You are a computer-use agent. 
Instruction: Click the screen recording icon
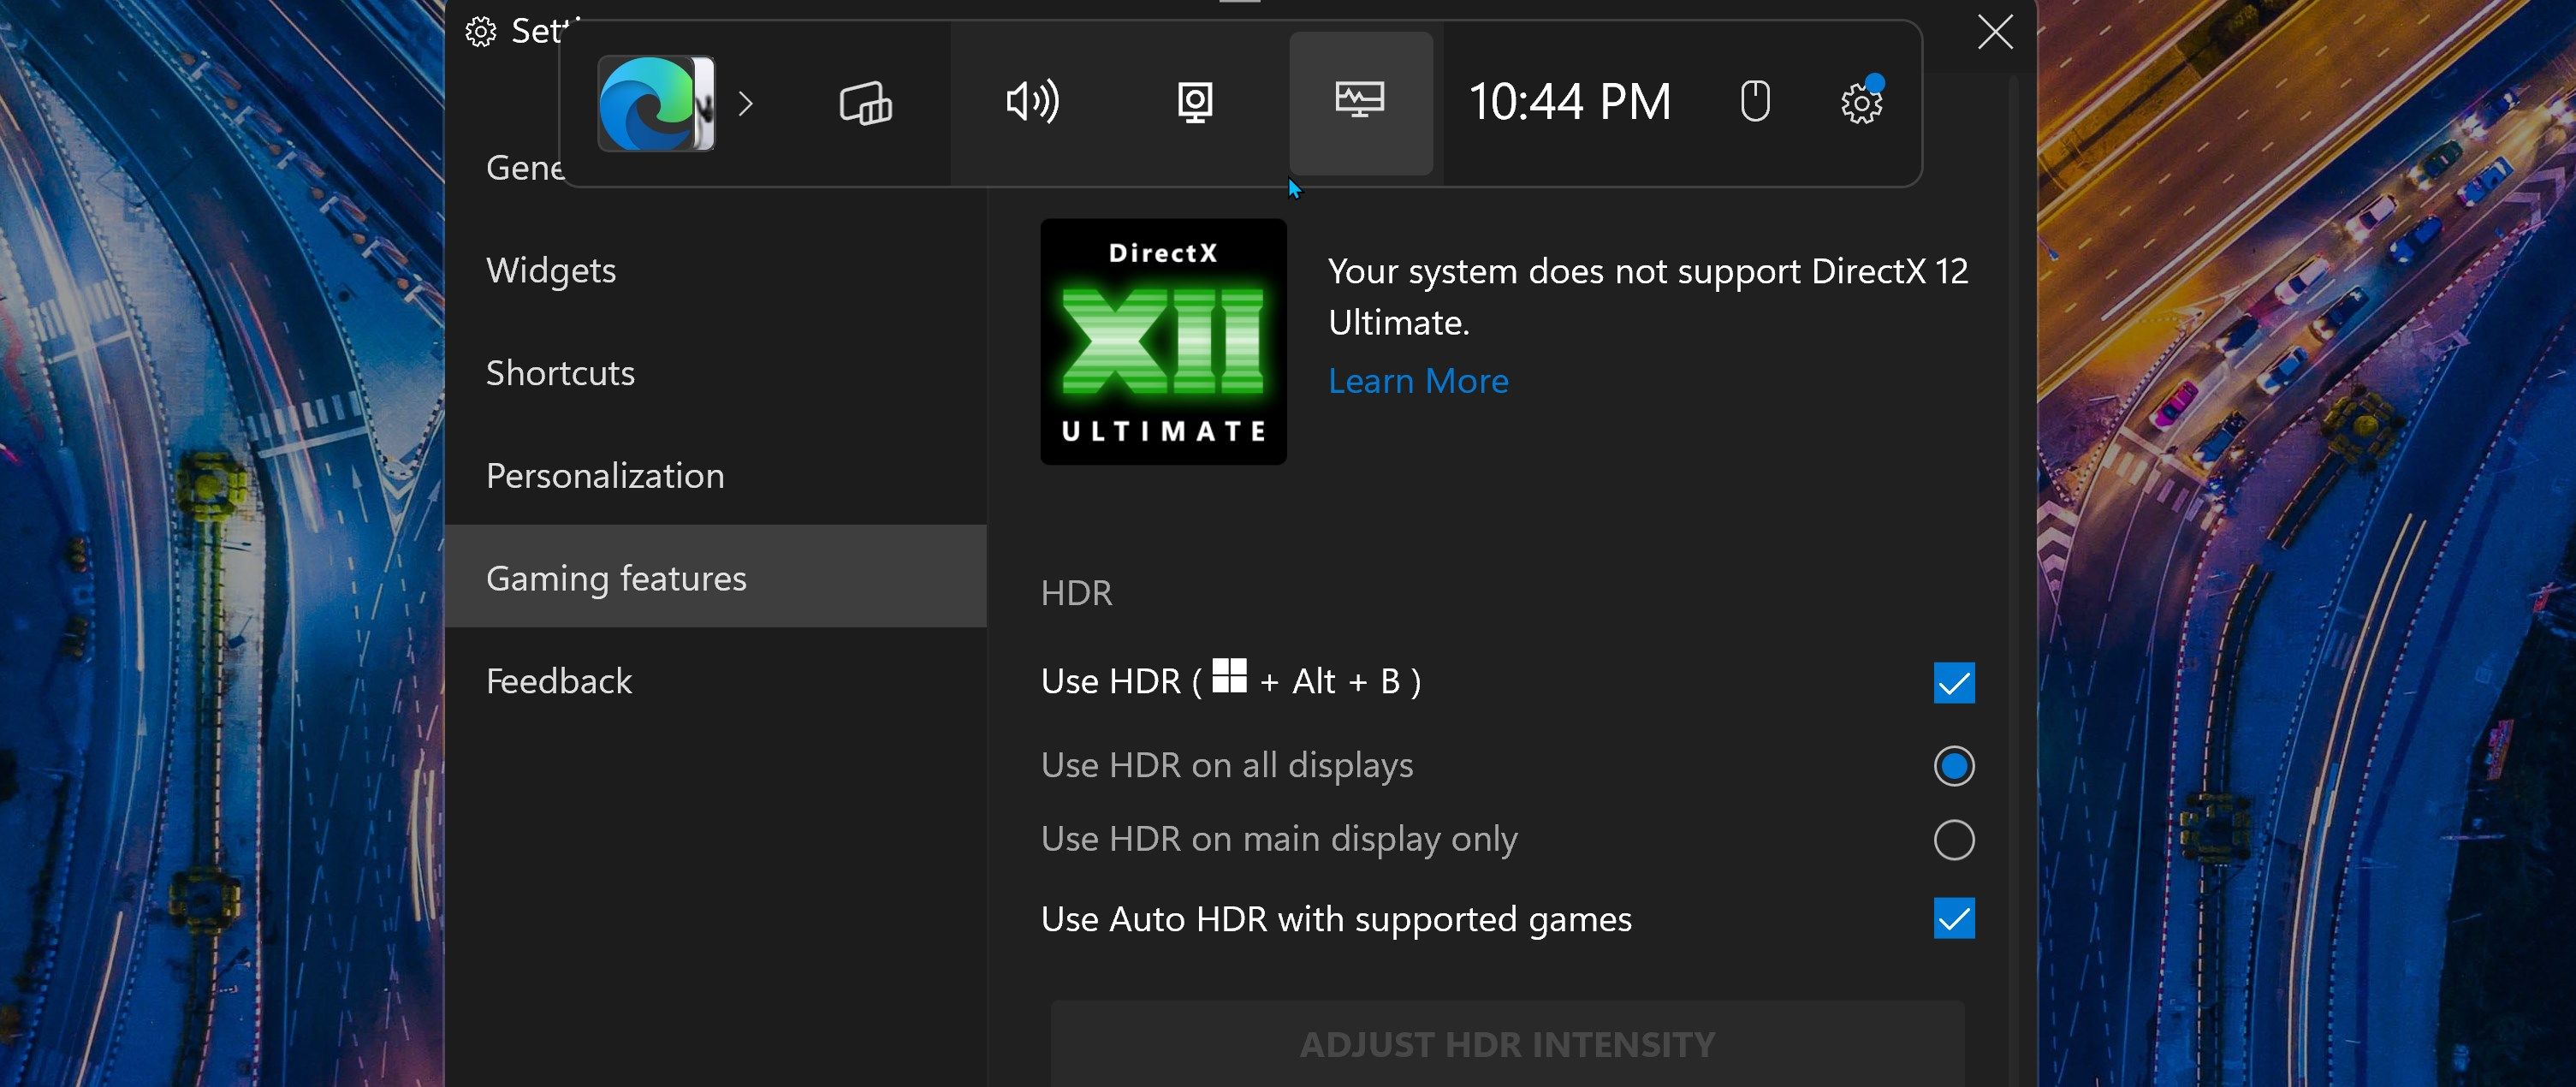tap(1196, 102)
